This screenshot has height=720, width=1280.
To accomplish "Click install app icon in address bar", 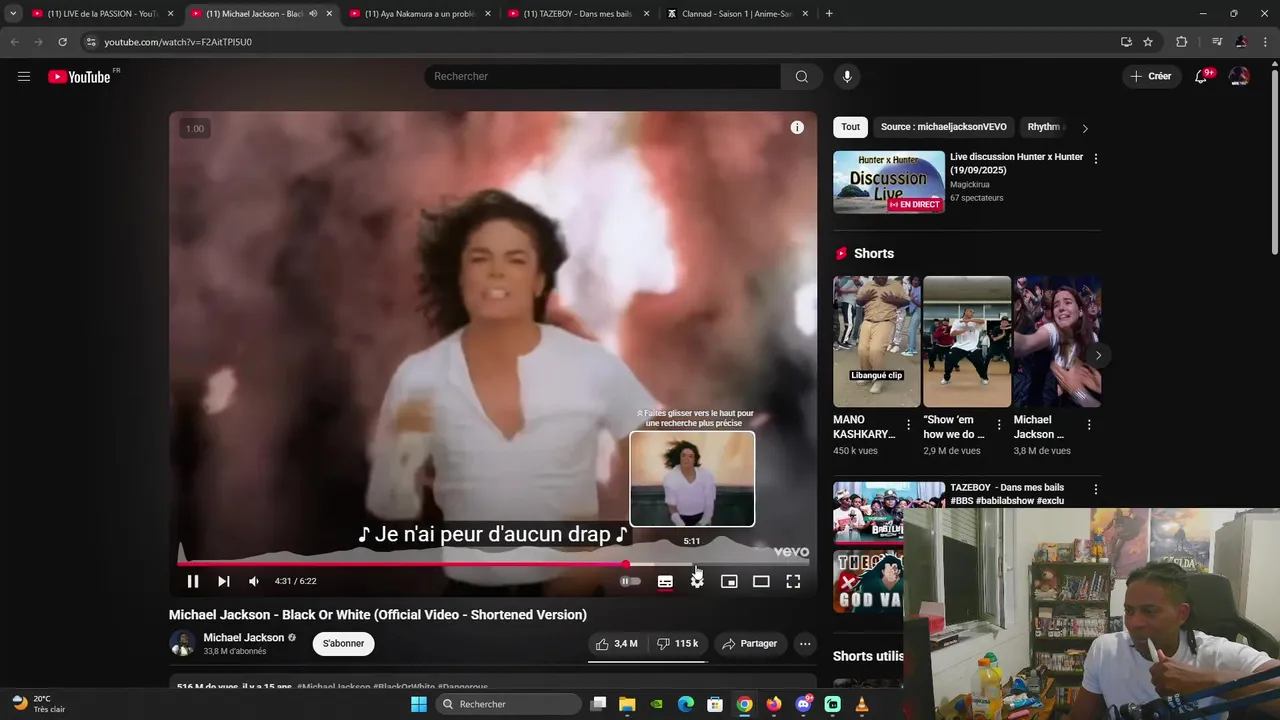I will click(x=1126, y=42).
